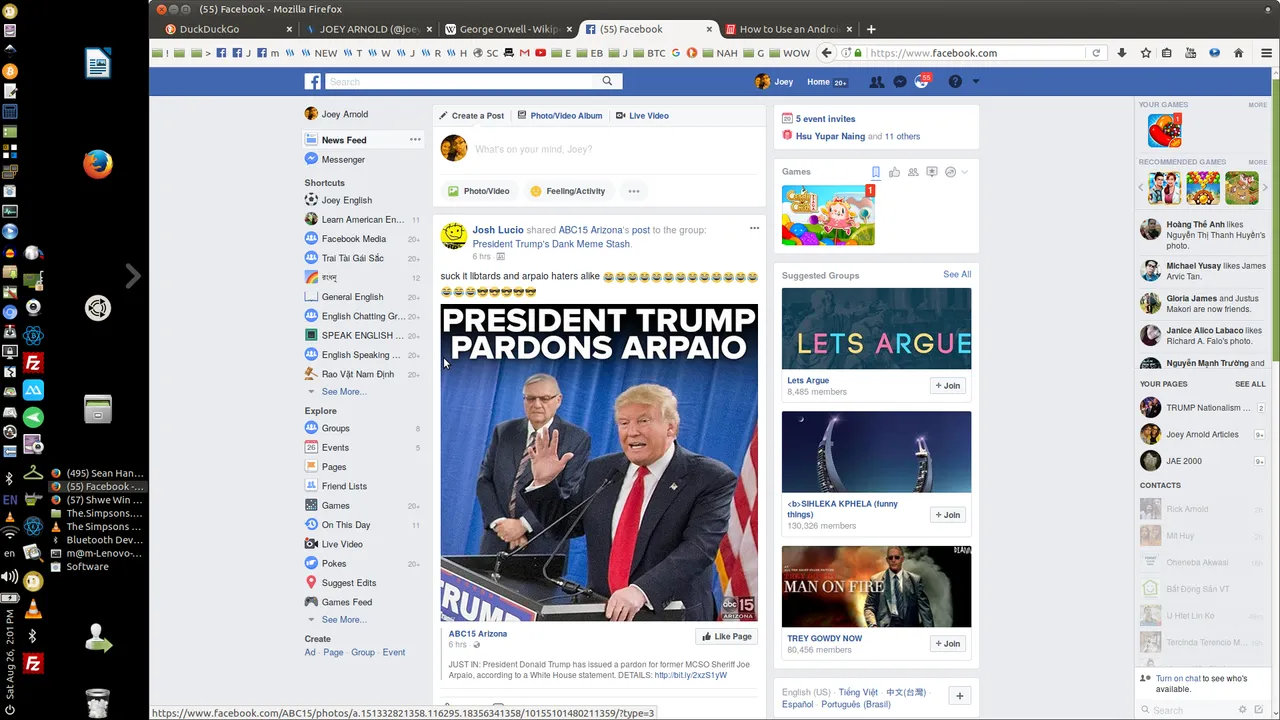The width and height of the screenshot is (1280, 720).
Task: Click See All suggested groups
Action: coord(957,274)
